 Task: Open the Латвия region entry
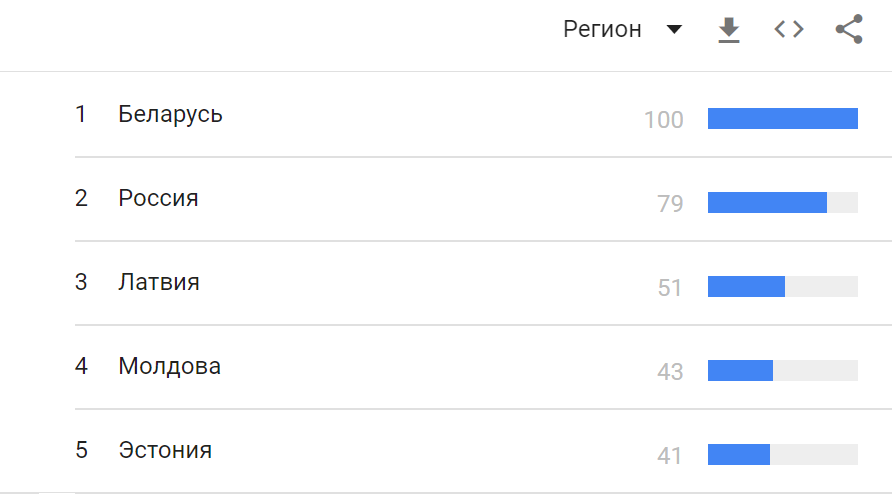(x=159, y=282)
